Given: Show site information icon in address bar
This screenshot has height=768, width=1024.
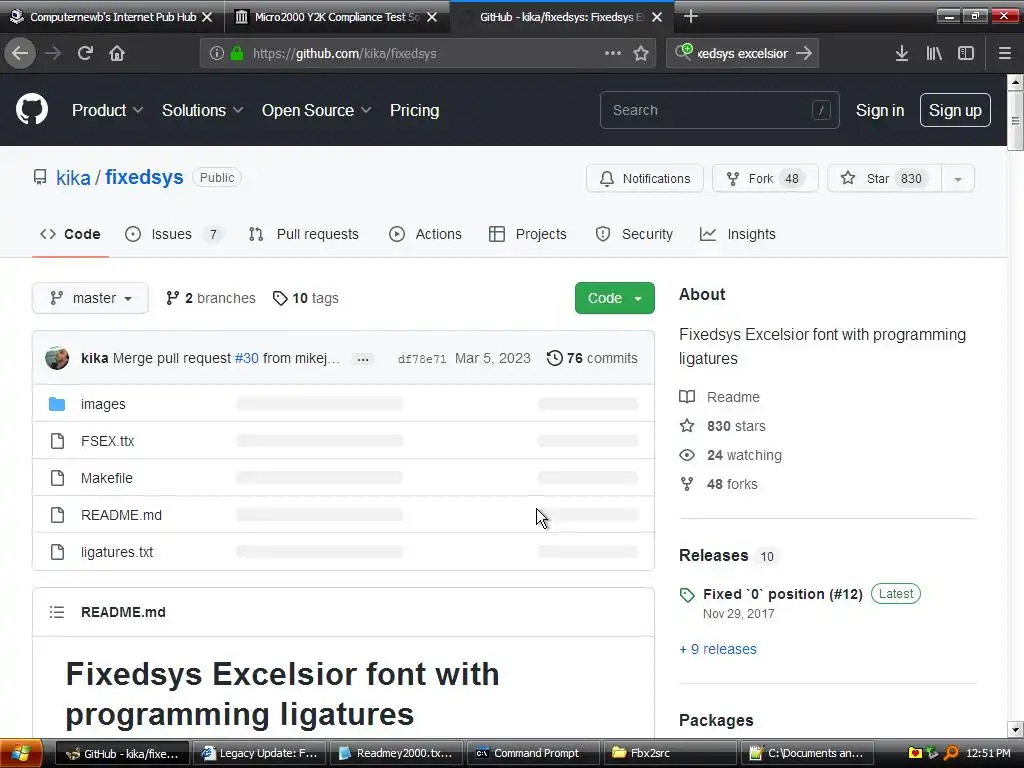Looking at the screenshot, I should 217,54.
